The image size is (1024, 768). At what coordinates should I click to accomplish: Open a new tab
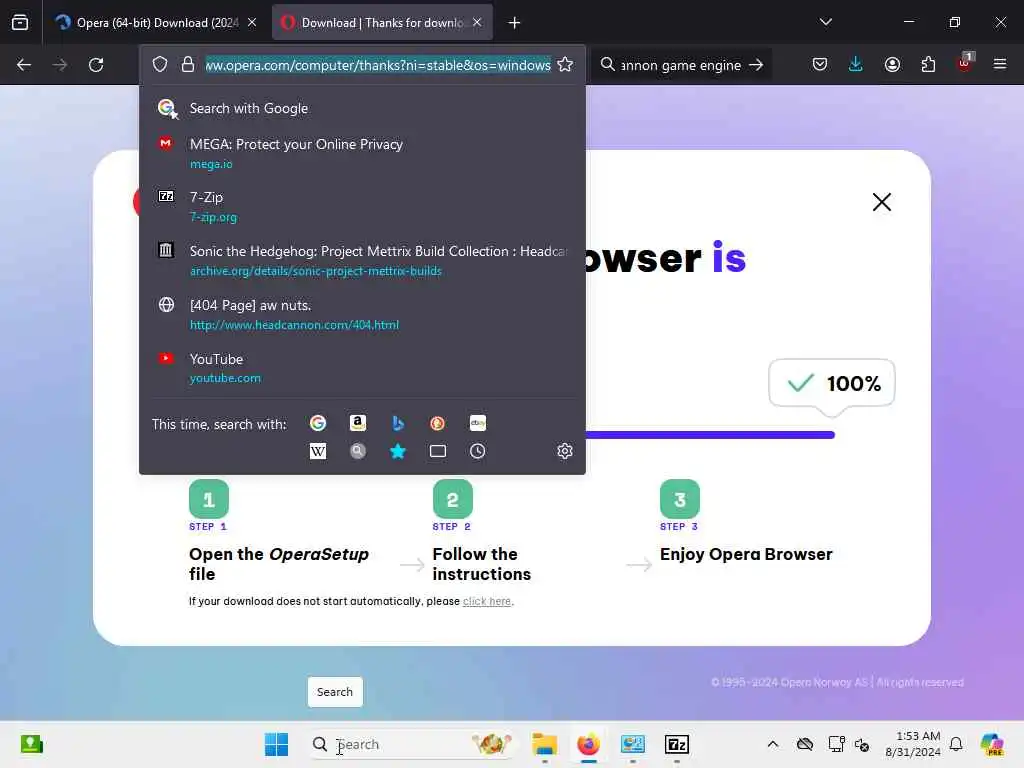515,23
